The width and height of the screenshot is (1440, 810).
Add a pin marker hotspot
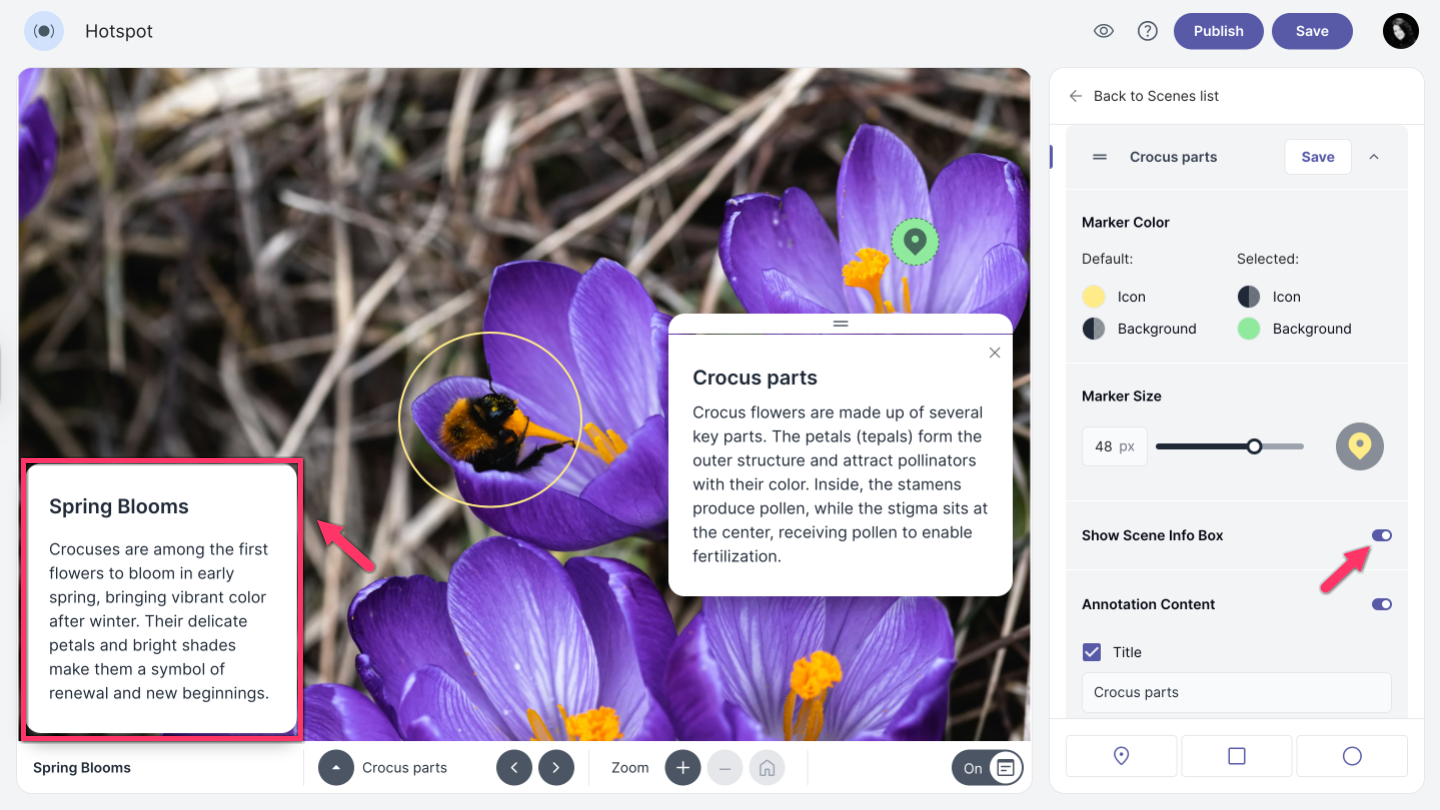click(1121, 756)
